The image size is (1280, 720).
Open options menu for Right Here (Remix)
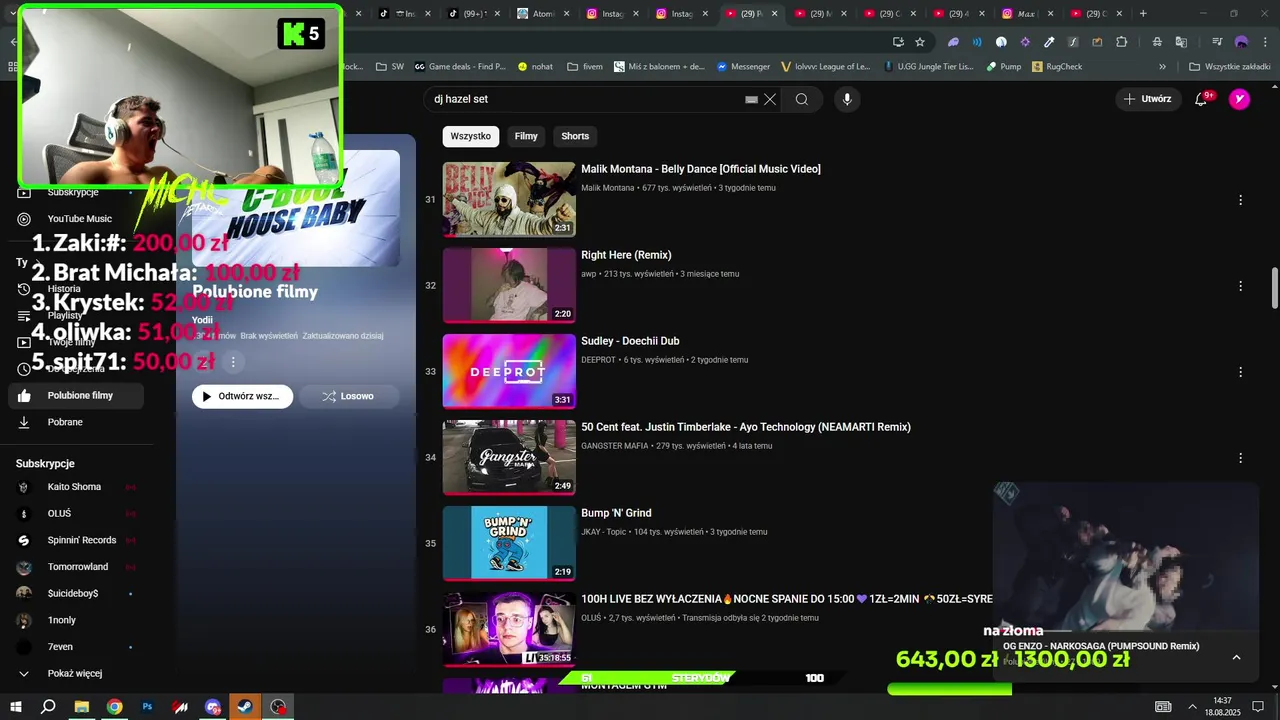[1240, 286]
